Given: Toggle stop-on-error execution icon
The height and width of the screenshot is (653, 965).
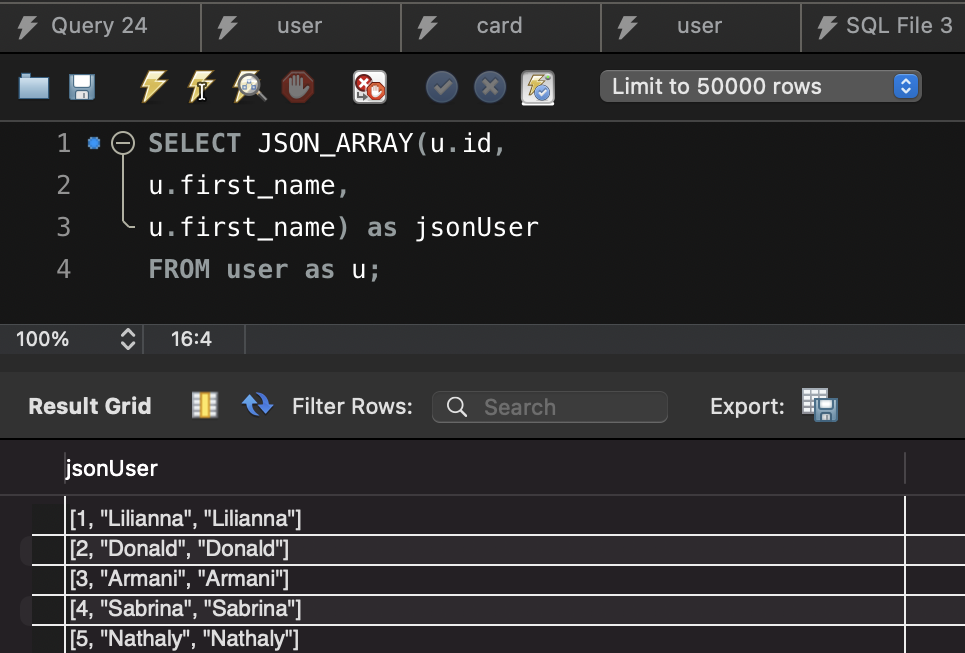Looking at the screenshot, I should point(369,87).
